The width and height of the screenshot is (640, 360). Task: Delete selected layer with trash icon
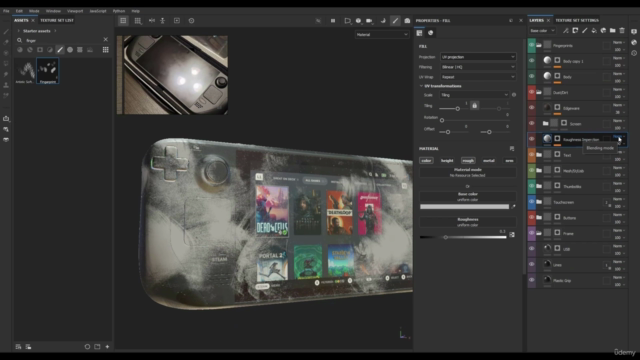point(622,31)
